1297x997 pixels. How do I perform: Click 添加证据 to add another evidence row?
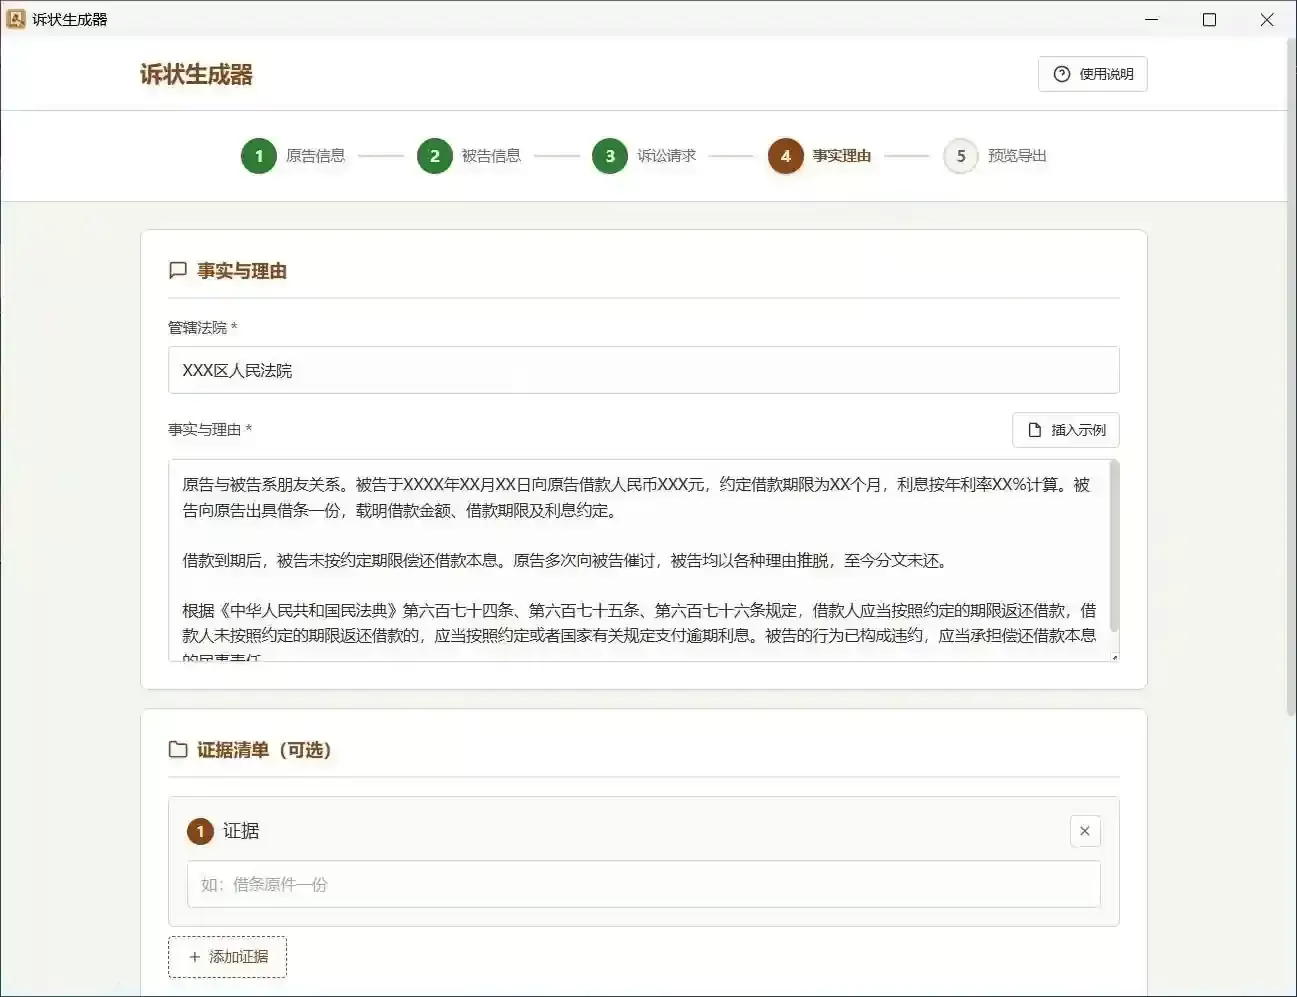(x=227, y=957)
